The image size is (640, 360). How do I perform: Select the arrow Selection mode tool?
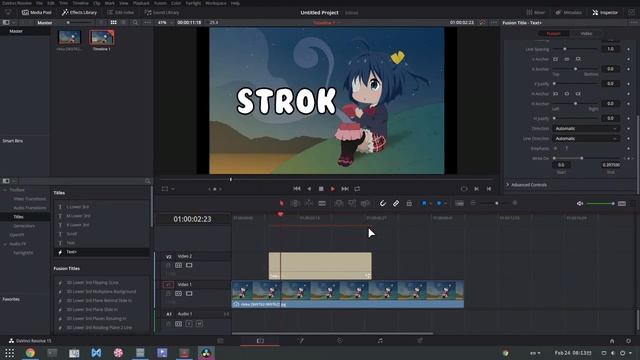point(282,203)
